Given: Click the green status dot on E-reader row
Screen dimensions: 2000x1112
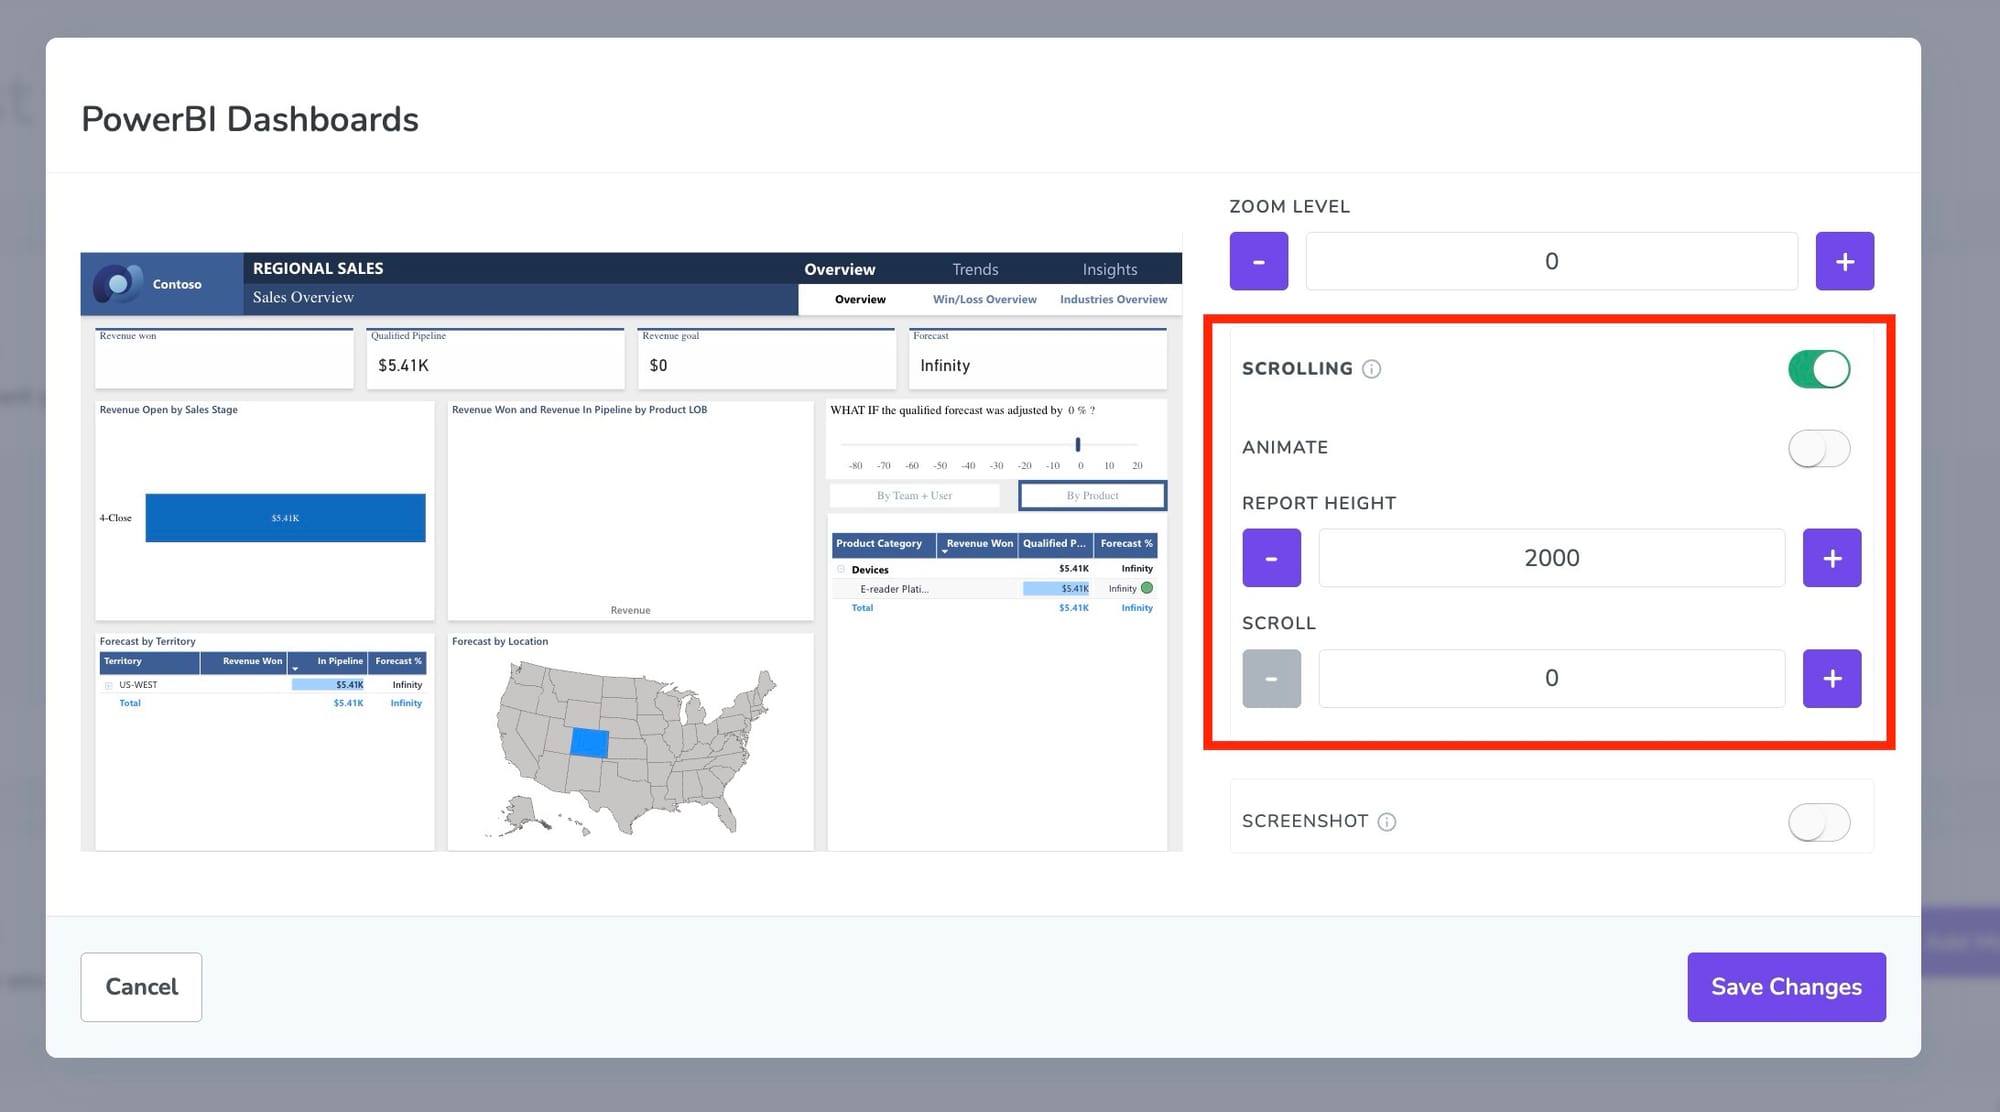Looking at the screenshot, I should pyautogui.click(x=1147, y=588).
